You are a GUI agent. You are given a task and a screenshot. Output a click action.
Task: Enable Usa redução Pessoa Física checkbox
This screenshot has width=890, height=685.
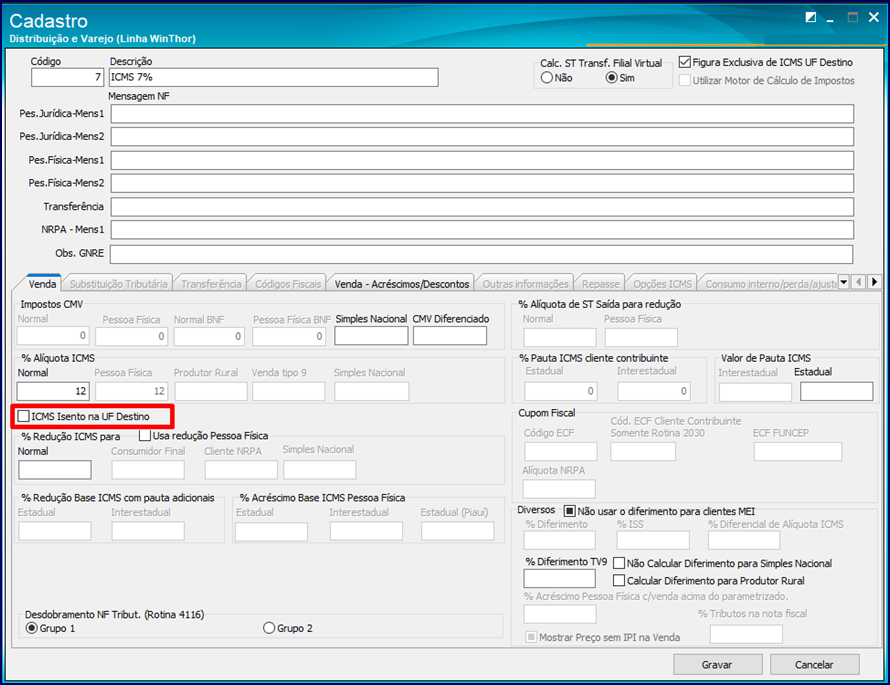145,435
